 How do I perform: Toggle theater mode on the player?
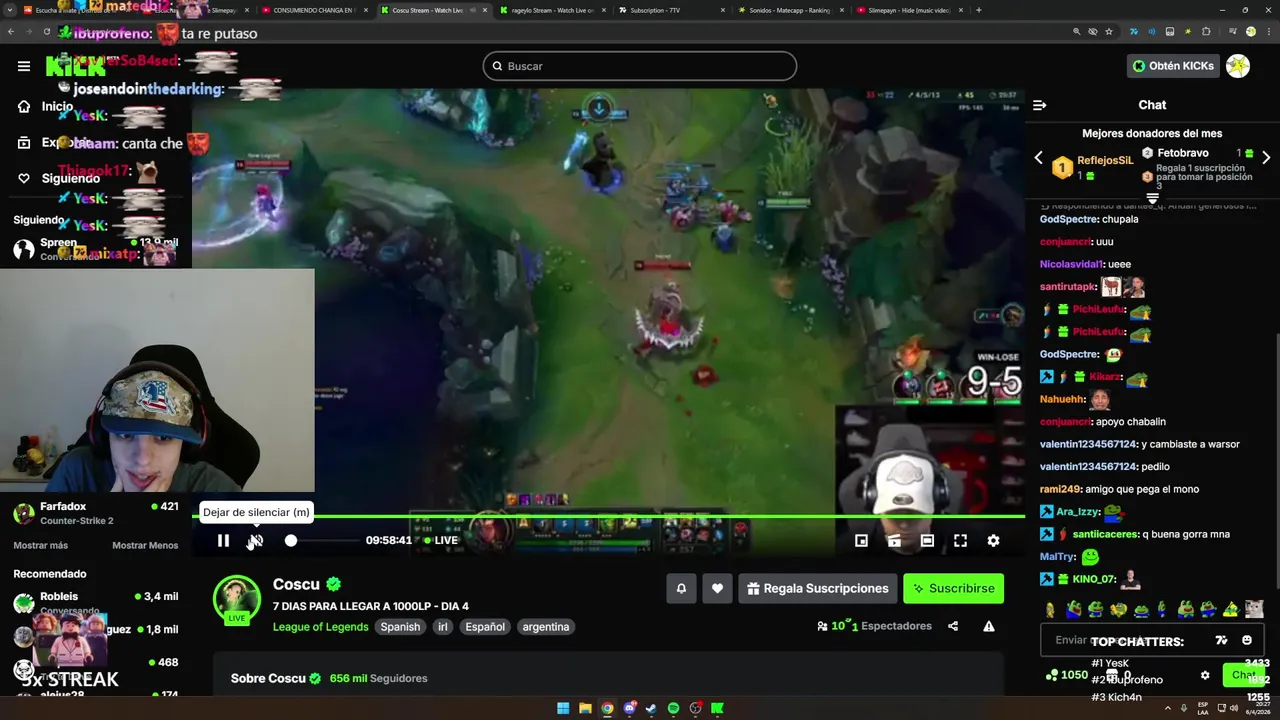[927, 540]
